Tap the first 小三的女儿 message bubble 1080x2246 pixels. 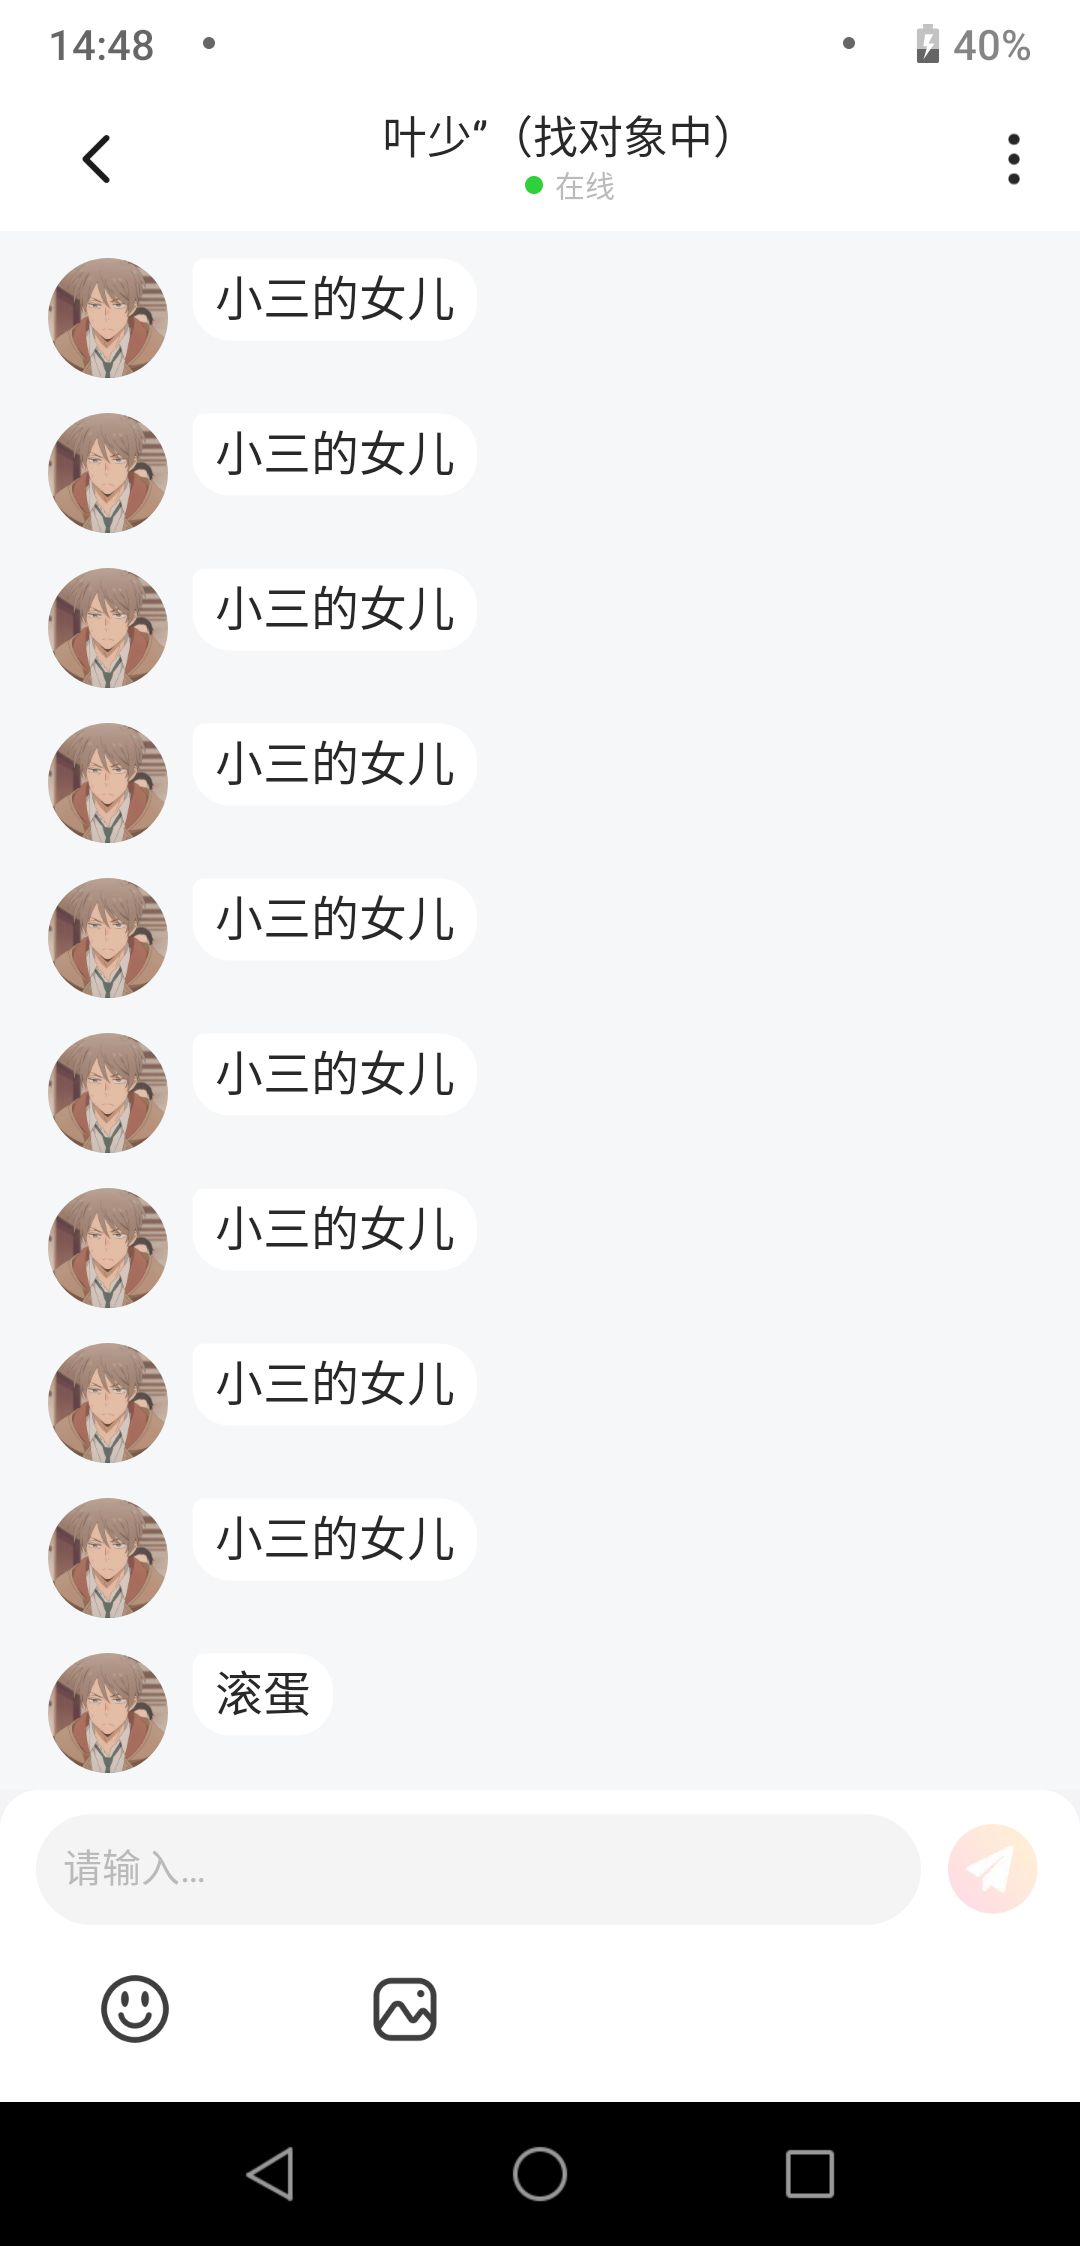click(x=334, y=299)
